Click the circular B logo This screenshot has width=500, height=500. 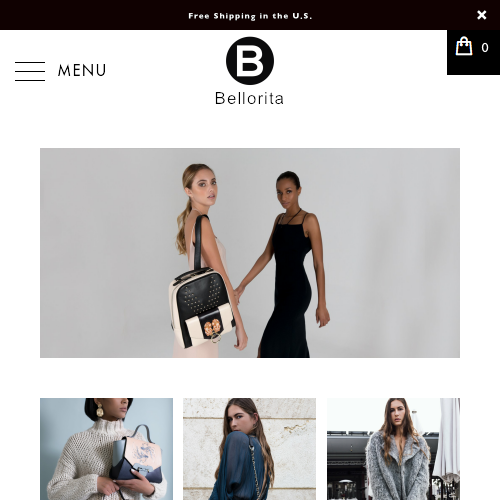(250, 61)
